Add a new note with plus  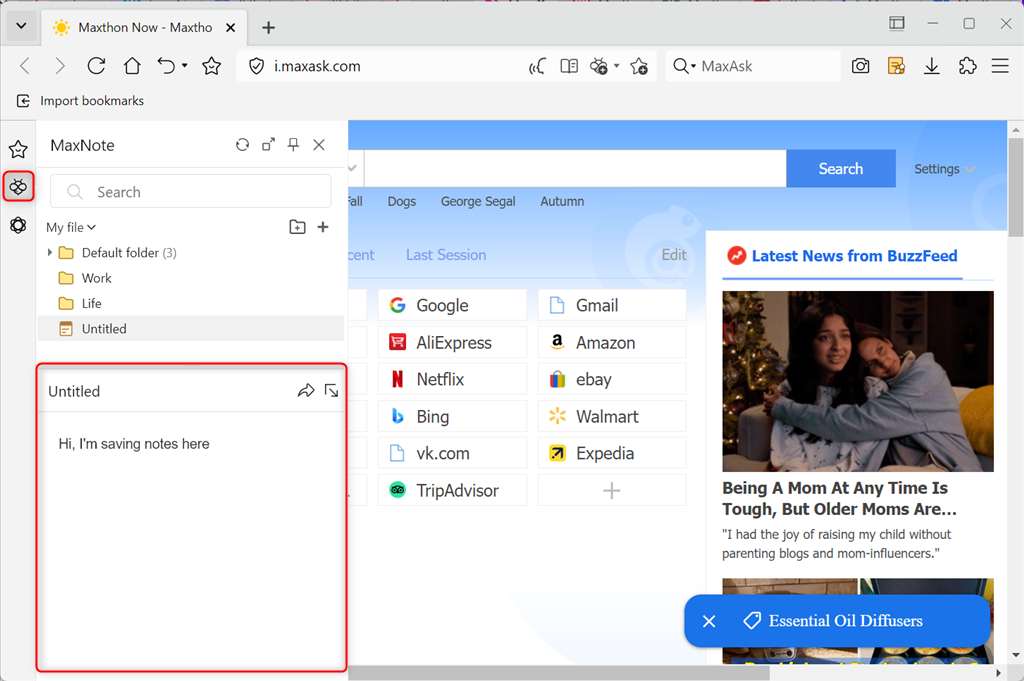click(x=323, y=227)
